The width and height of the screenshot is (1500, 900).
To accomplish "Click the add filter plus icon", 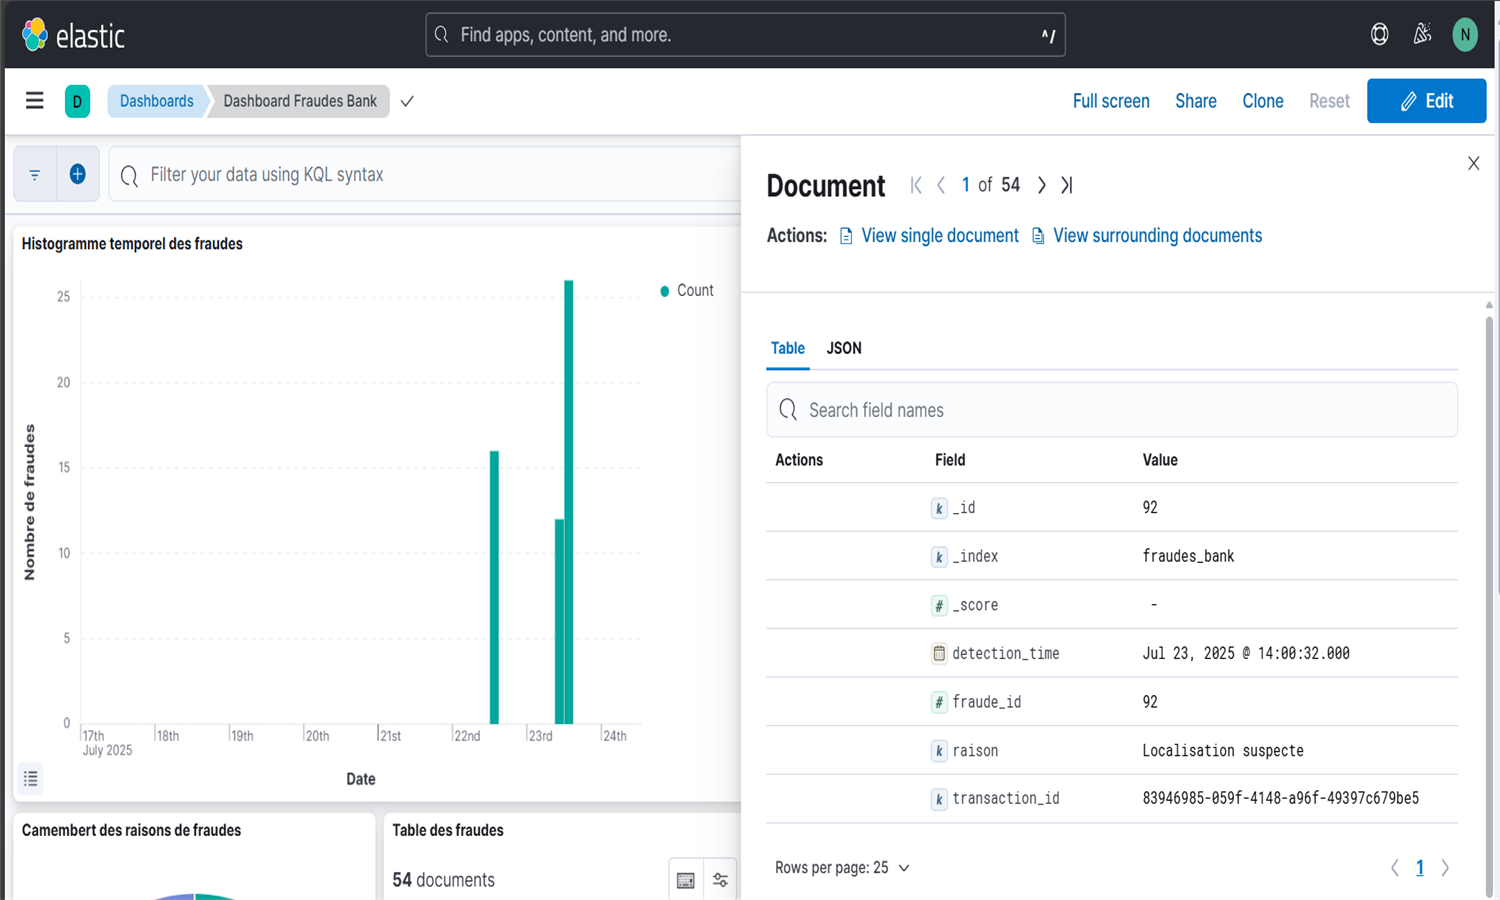I will pos(77,174).
